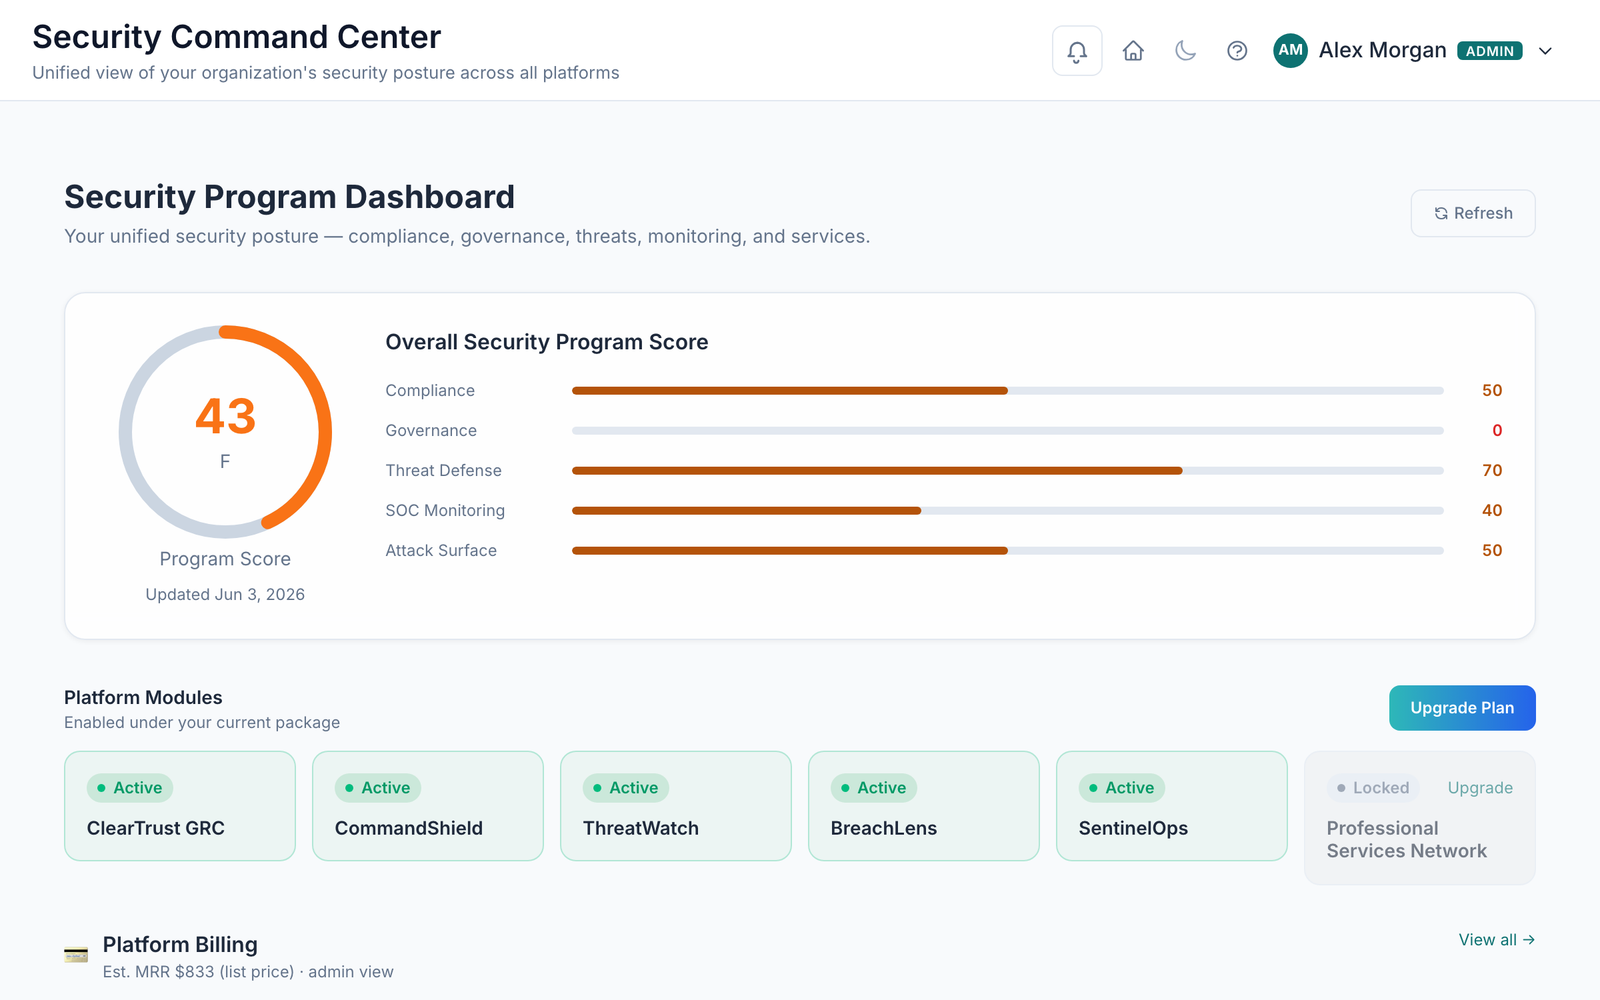Click Upgrade link on Professional Services Network
Screen dimensions: 1600x1000
[1480, 788]
